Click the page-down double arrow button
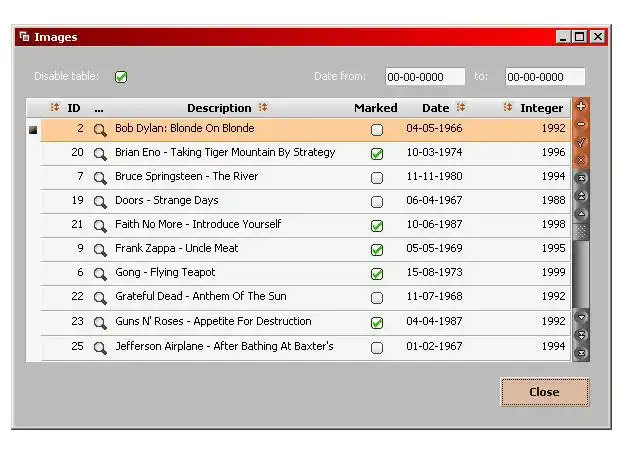The width and height of the screenshot is (620, 450). [x=581, y=335]
